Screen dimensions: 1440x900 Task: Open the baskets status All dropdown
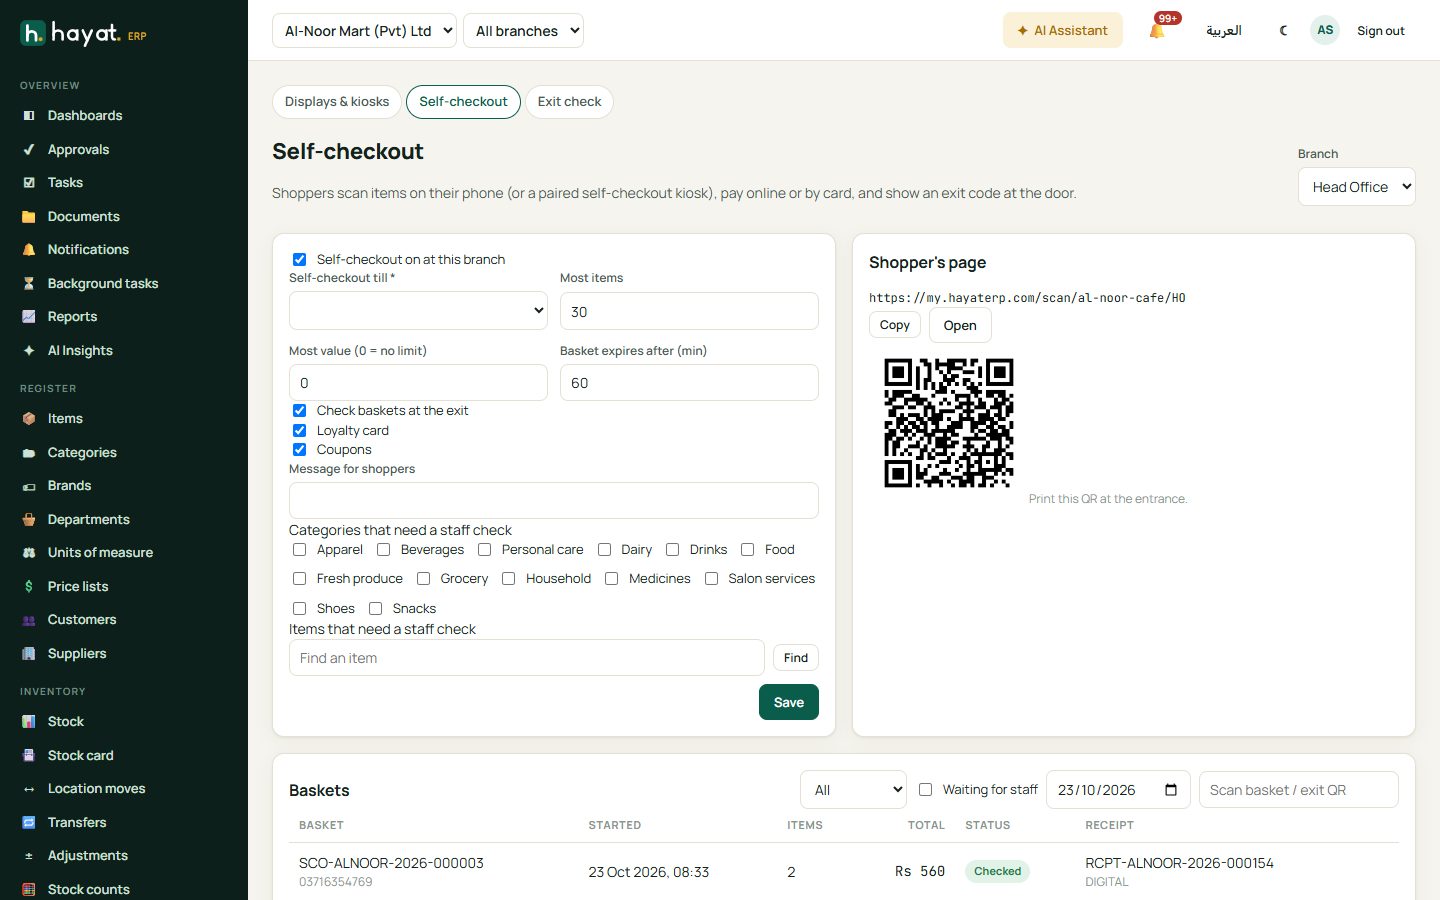(853, 790)
